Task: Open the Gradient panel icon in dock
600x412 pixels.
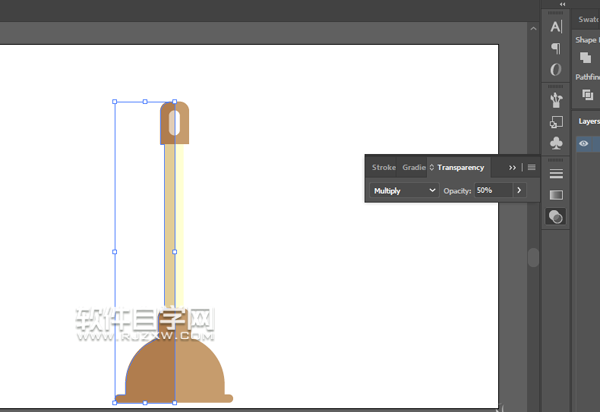Action: pyautogui.click(x=556, y=194)
